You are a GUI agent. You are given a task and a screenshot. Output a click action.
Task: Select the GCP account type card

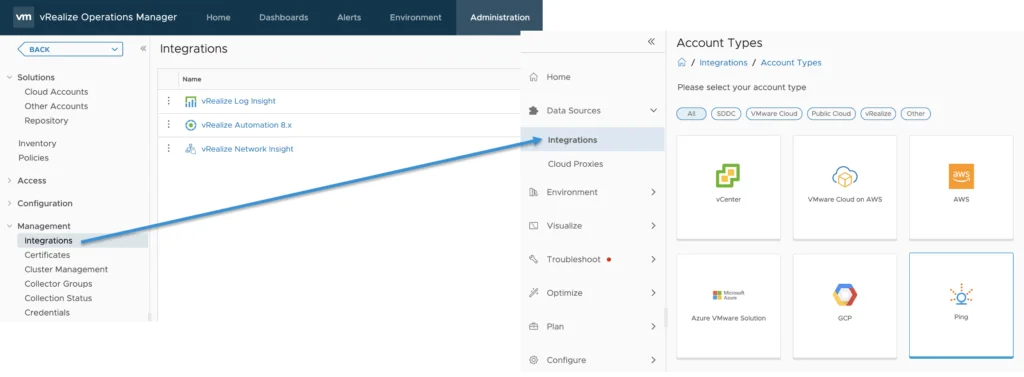pyautogui.click(x=844, y=305)
